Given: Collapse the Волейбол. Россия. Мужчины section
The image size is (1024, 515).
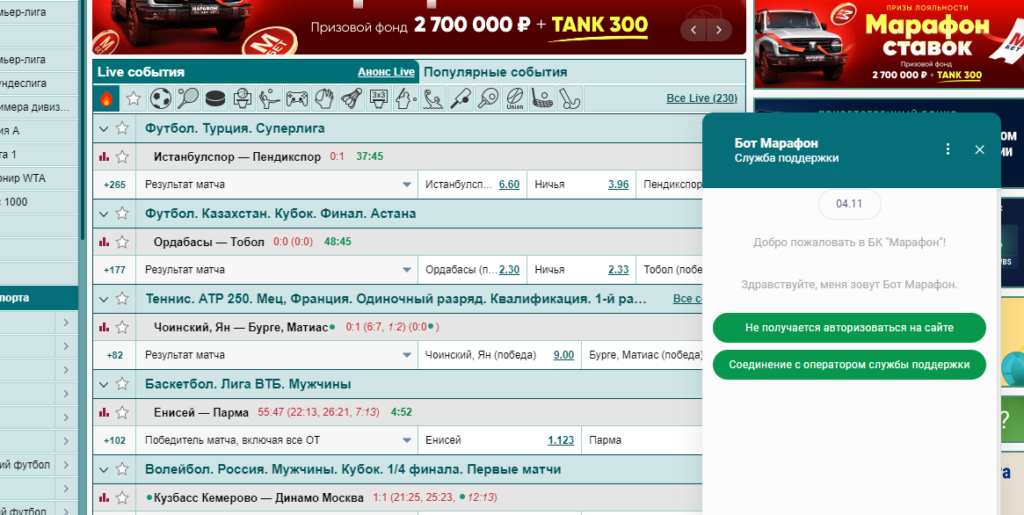Looking at the screenshot, I should click(x=103, y=470).
